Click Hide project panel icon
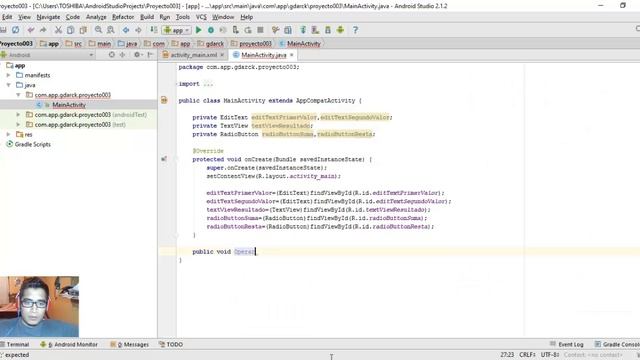 click(150, 55)
